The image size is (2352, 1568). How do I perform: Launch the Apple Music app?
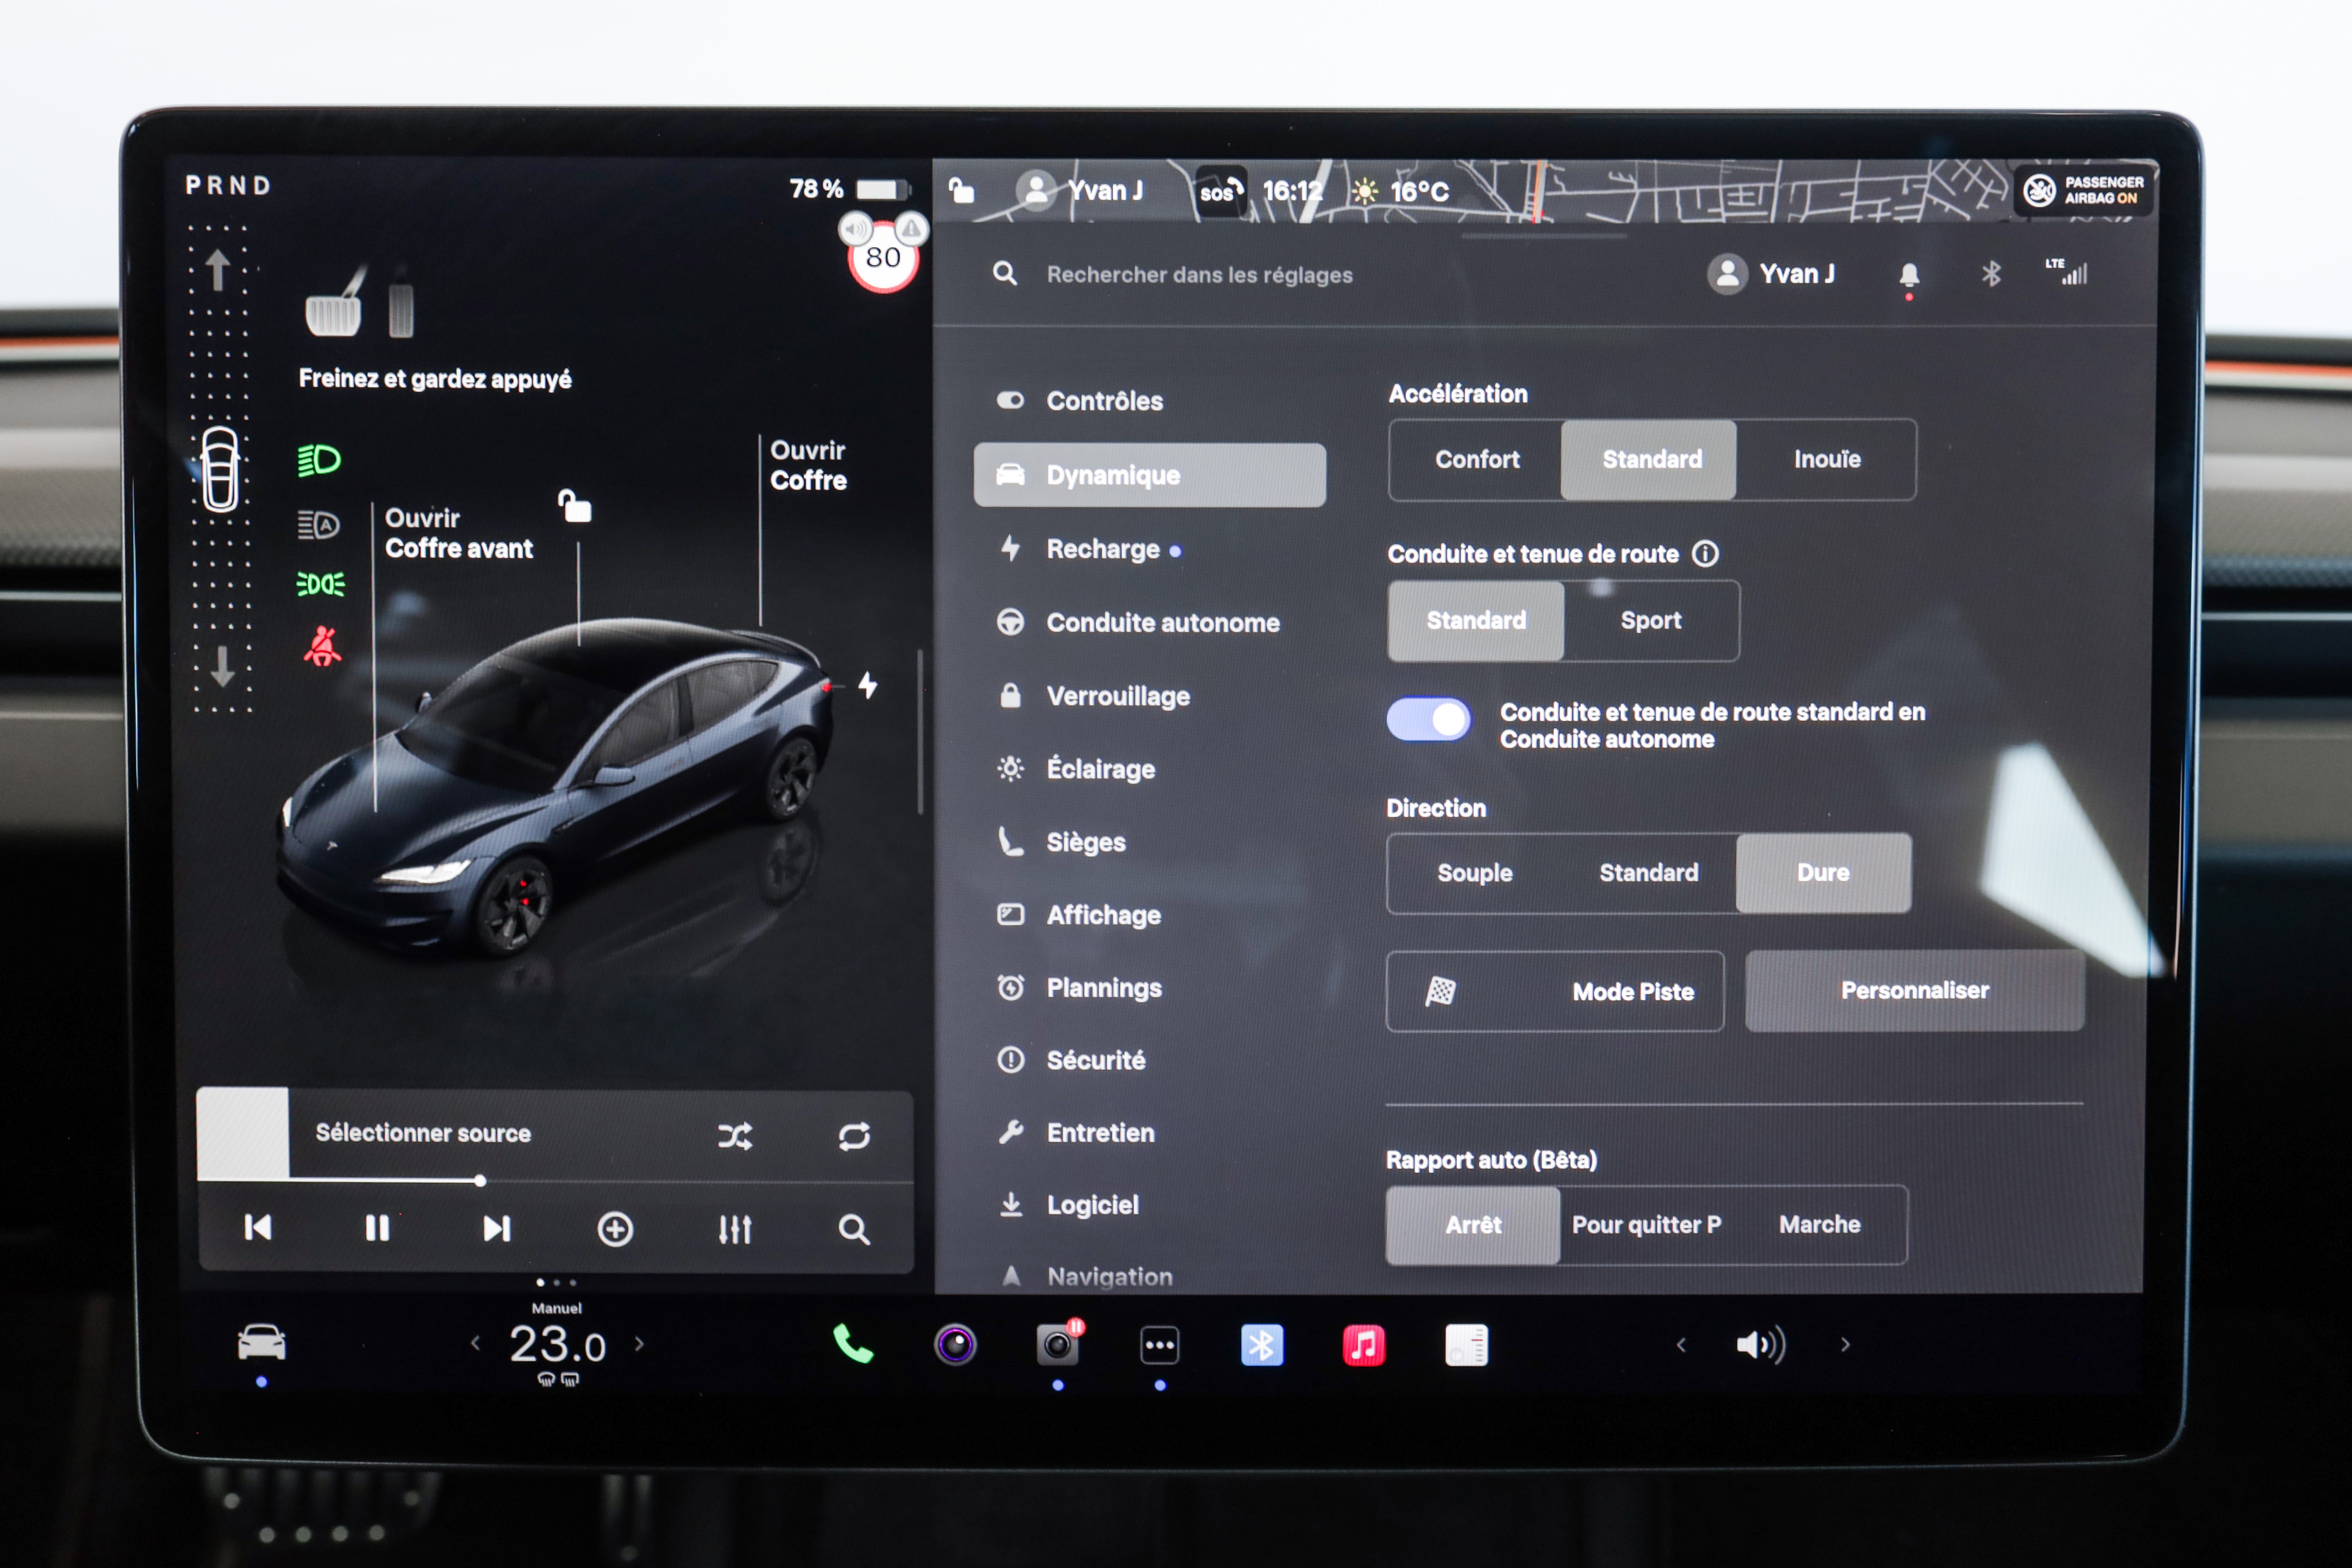click(x=1363, y=1345)
